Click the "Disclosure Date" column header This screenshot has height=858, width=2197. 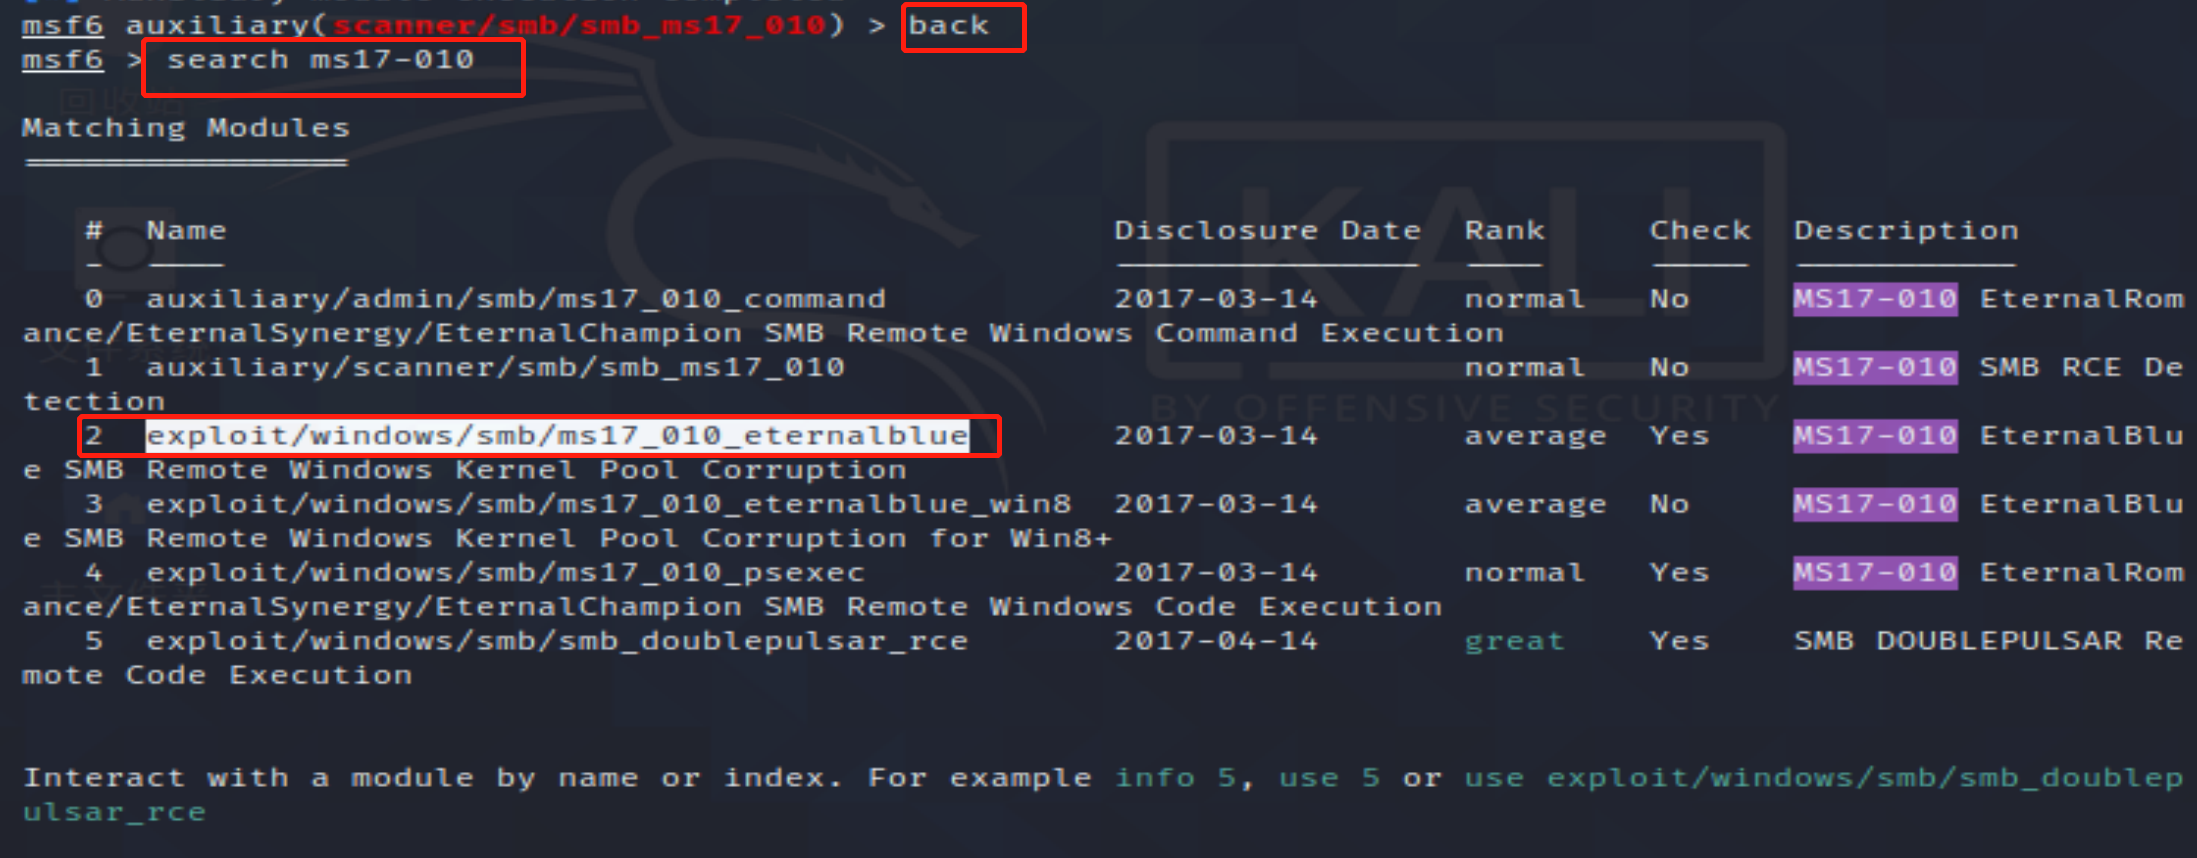(x=1267, y=231)
